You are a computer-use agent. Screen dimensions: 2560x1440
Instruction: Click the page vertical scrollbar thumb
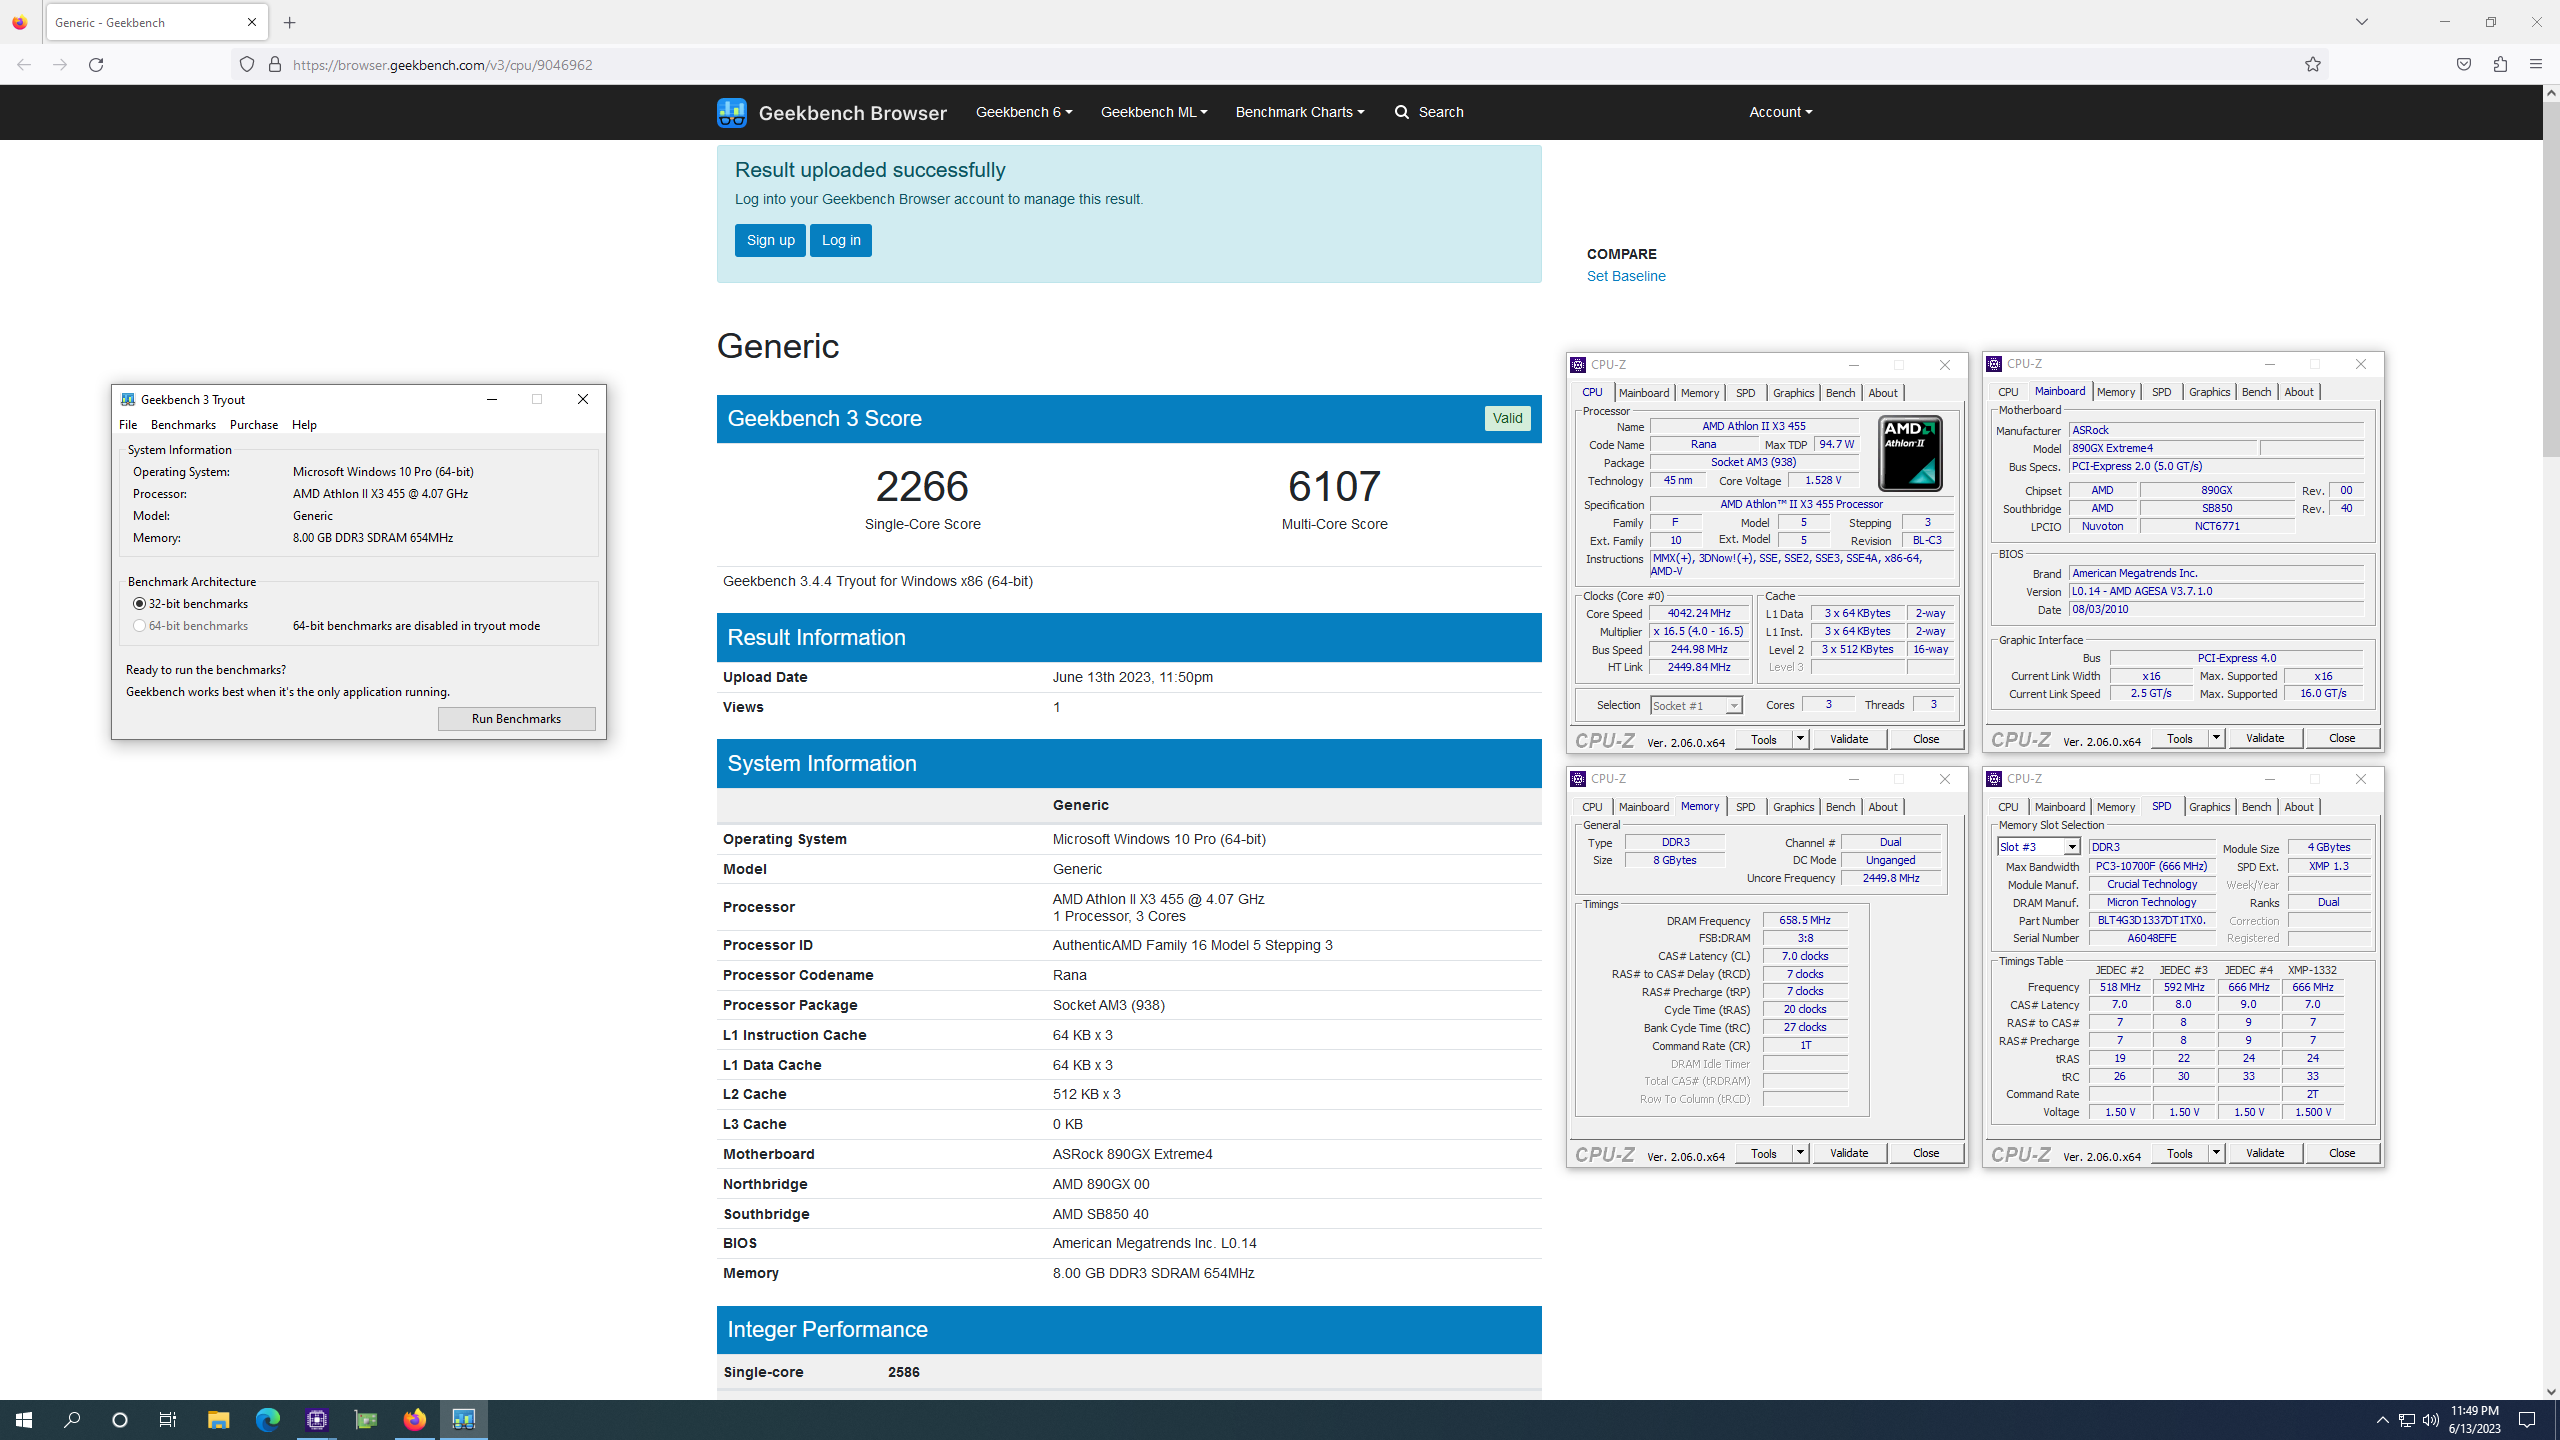coord(2551,280)
